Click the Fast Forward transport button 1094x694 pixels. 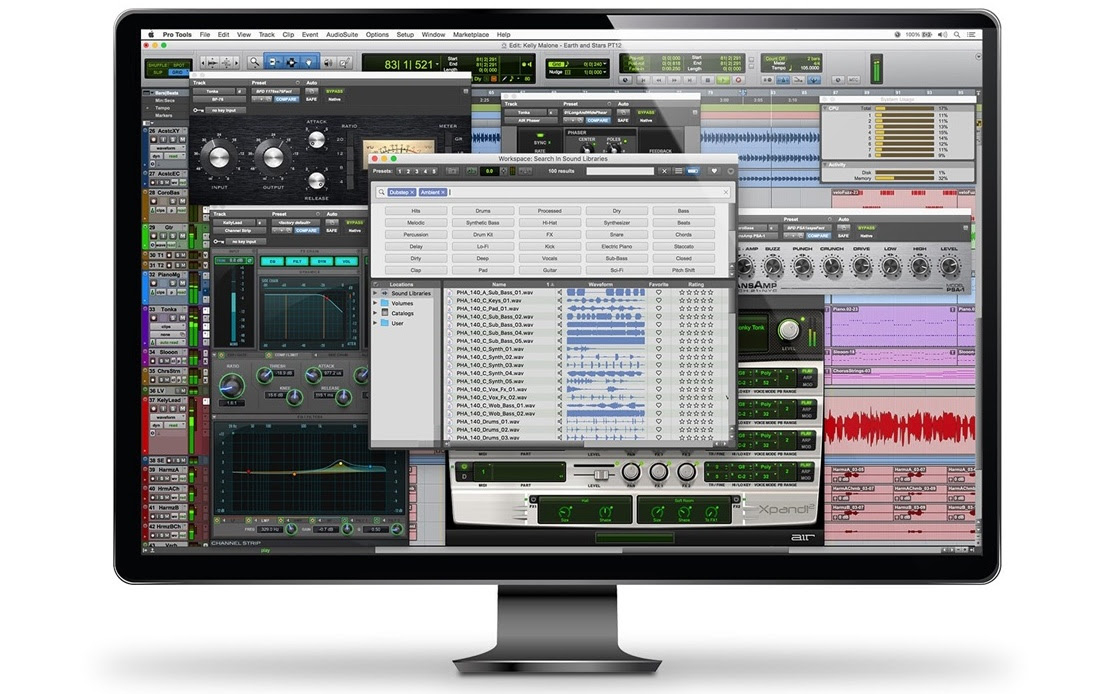click(675, 80)
